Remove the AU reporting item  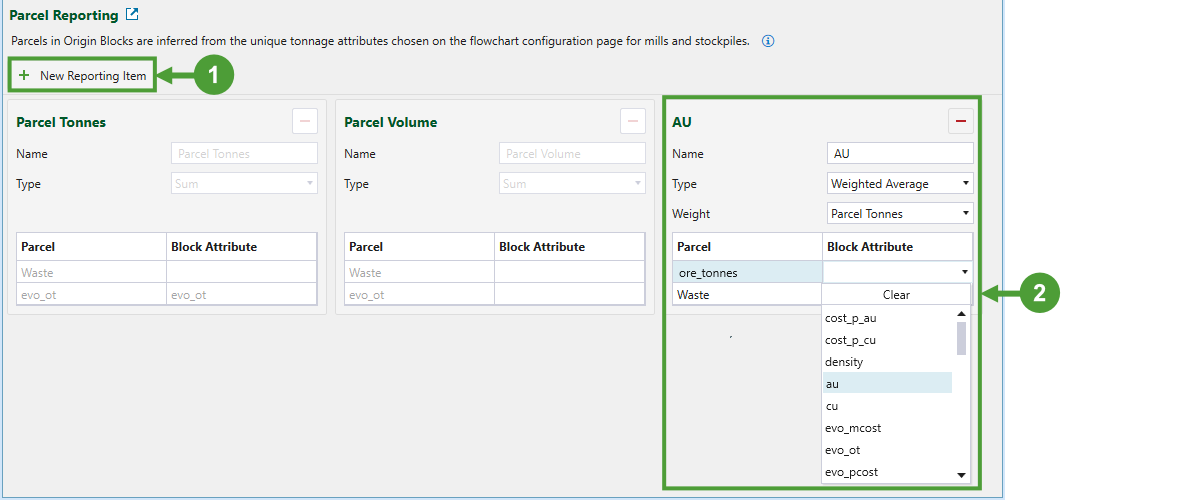(x=960, y=121)
